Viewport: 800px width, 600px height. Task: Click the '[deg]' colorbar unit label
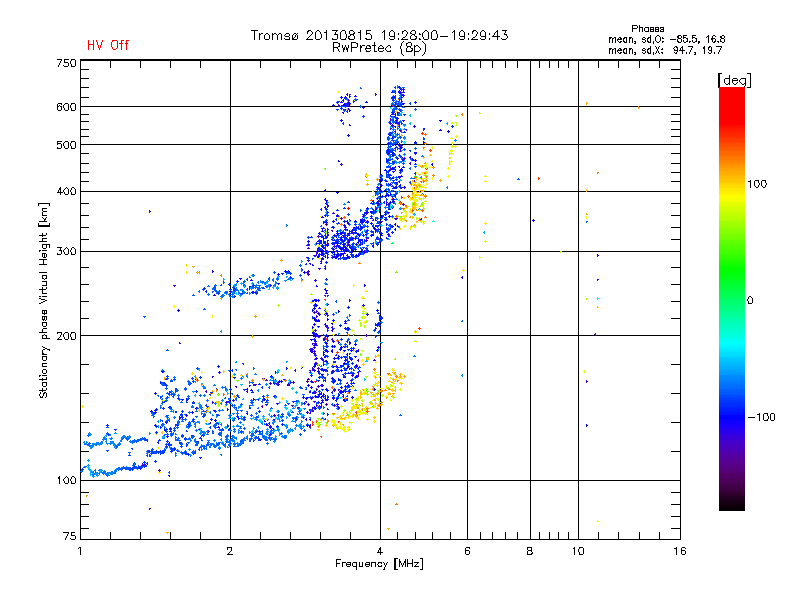(734, 80)
